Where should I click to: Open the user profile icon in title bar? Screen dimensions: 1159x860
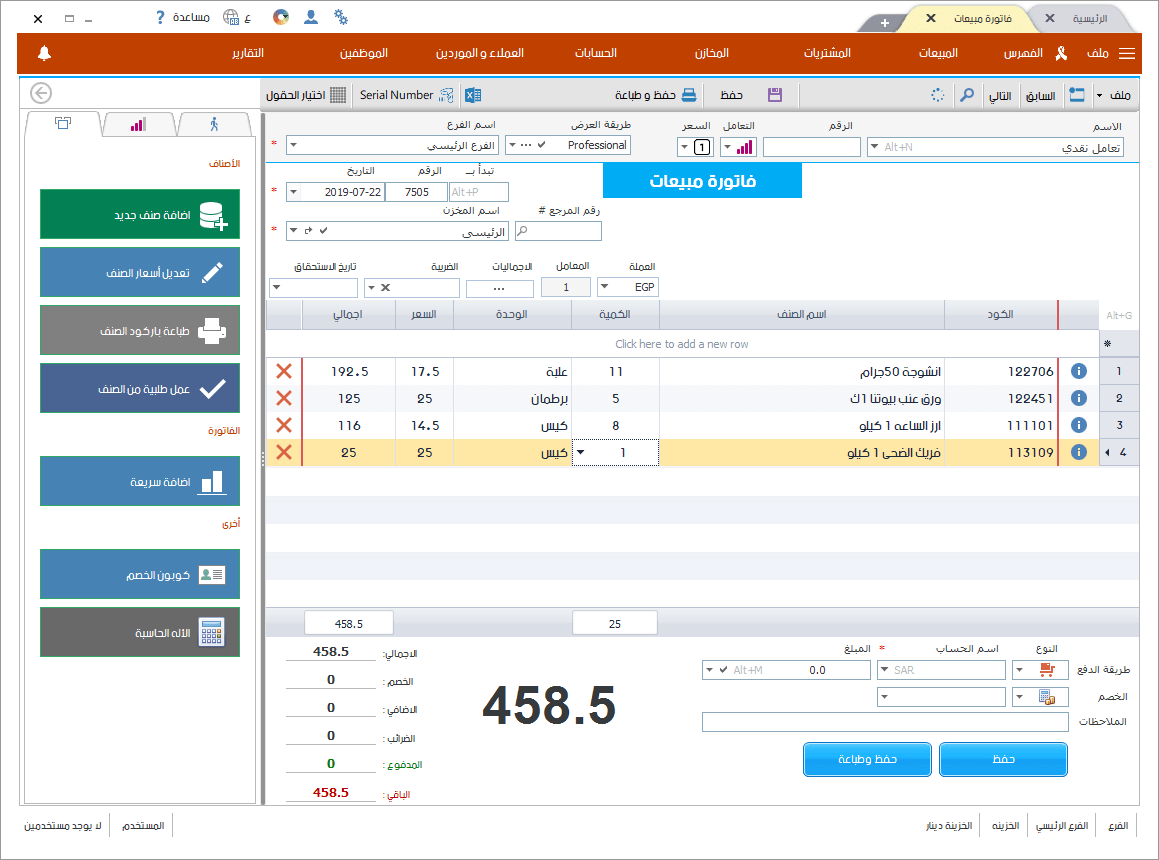(311, 17)
